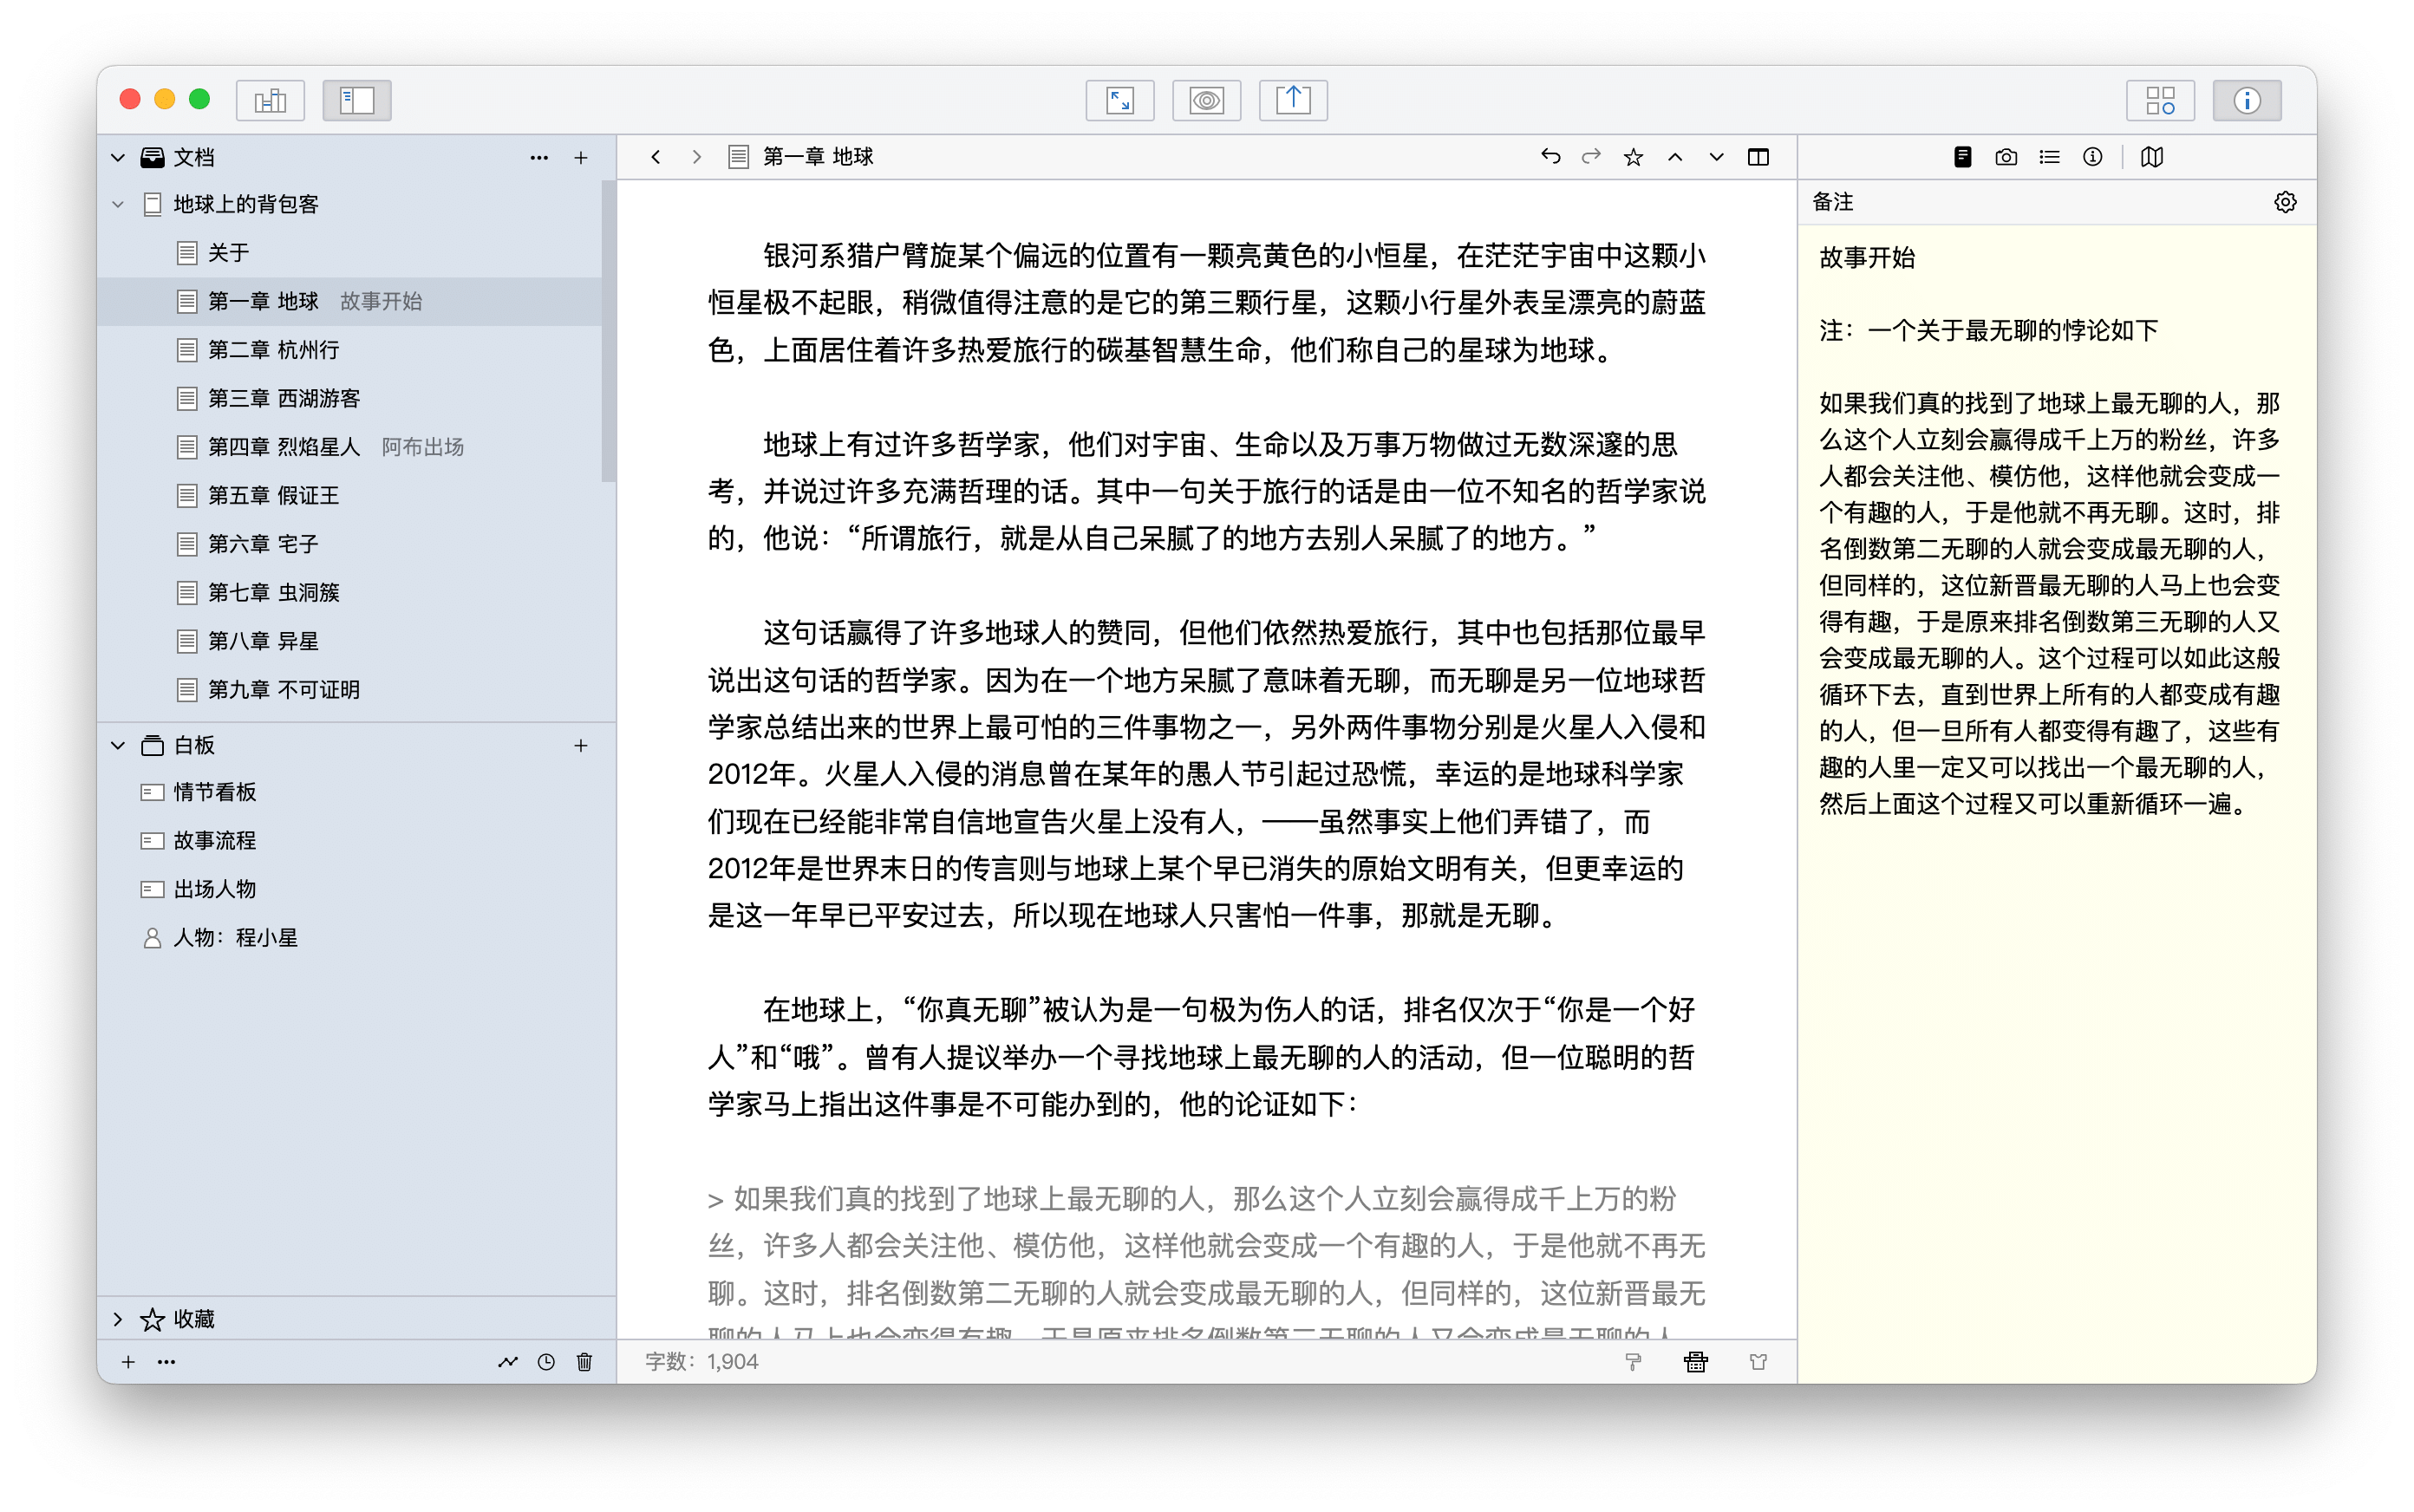Open 第八章 异星 chapter
The width and height of the screenshot is (2414, 1512).
pos(350,640)
